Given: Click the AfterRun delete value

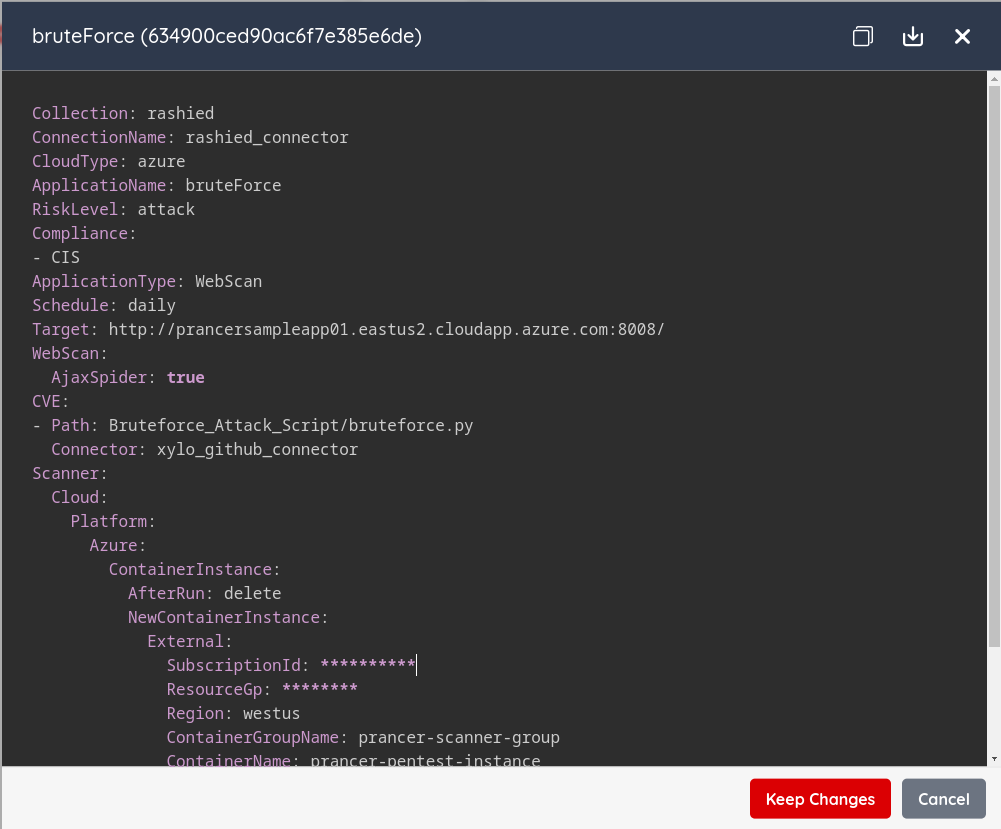Looking at the screenshot, I should 253,594.
